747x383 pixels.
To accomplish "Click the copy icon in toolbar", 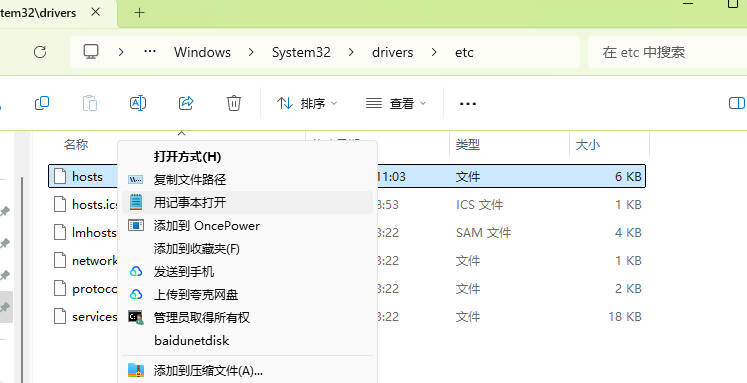I will (42, 103).
